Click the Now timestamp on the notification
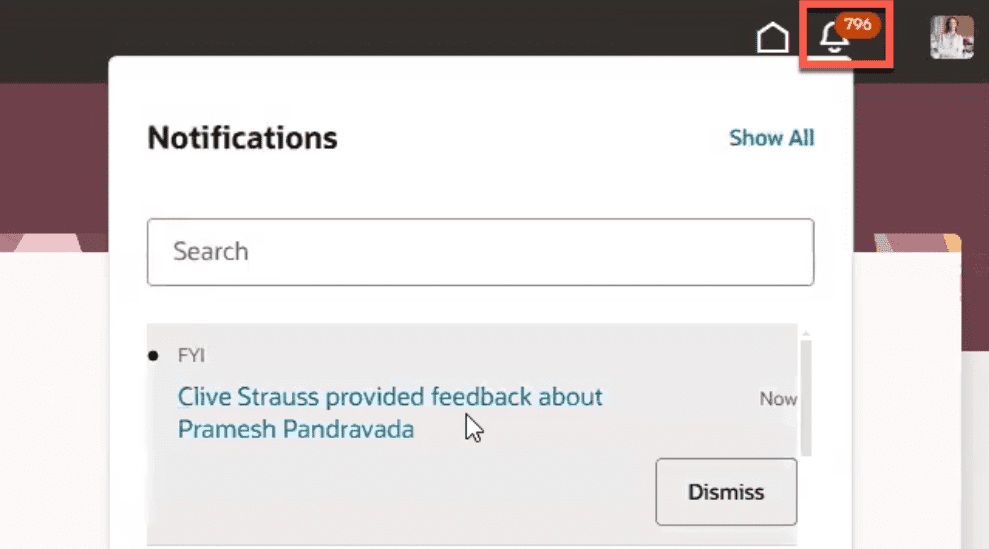The image size is (989, 549). tap(778, 399)
